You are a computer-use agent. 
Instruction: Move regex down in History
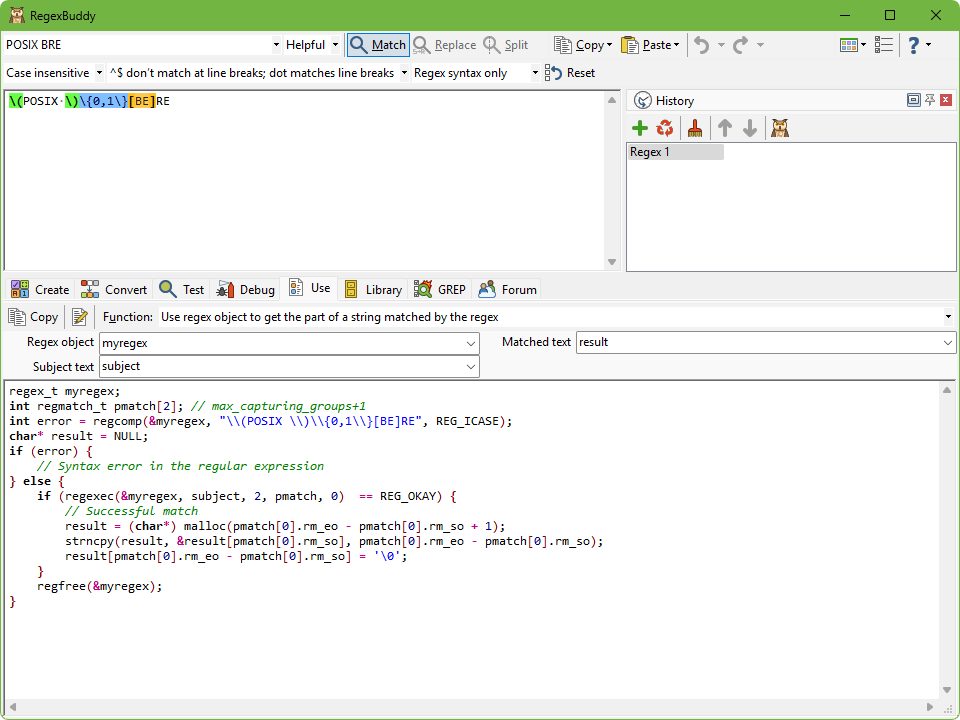pyautogui.click(x=750, y=128)
